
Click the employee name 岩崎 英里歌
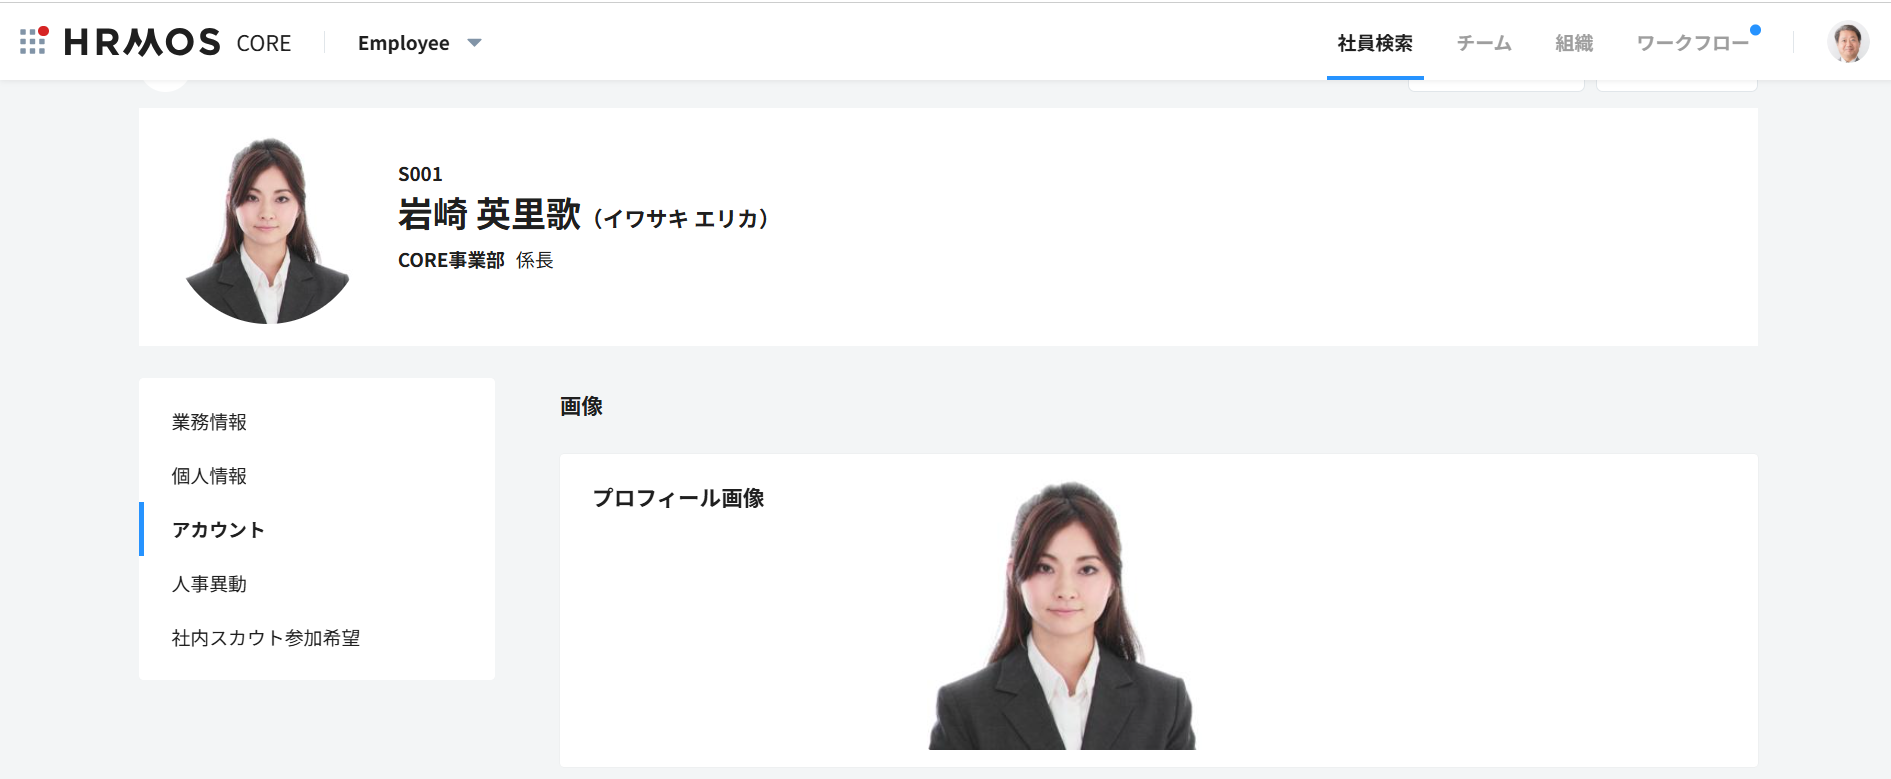click(x=489, y=214)
